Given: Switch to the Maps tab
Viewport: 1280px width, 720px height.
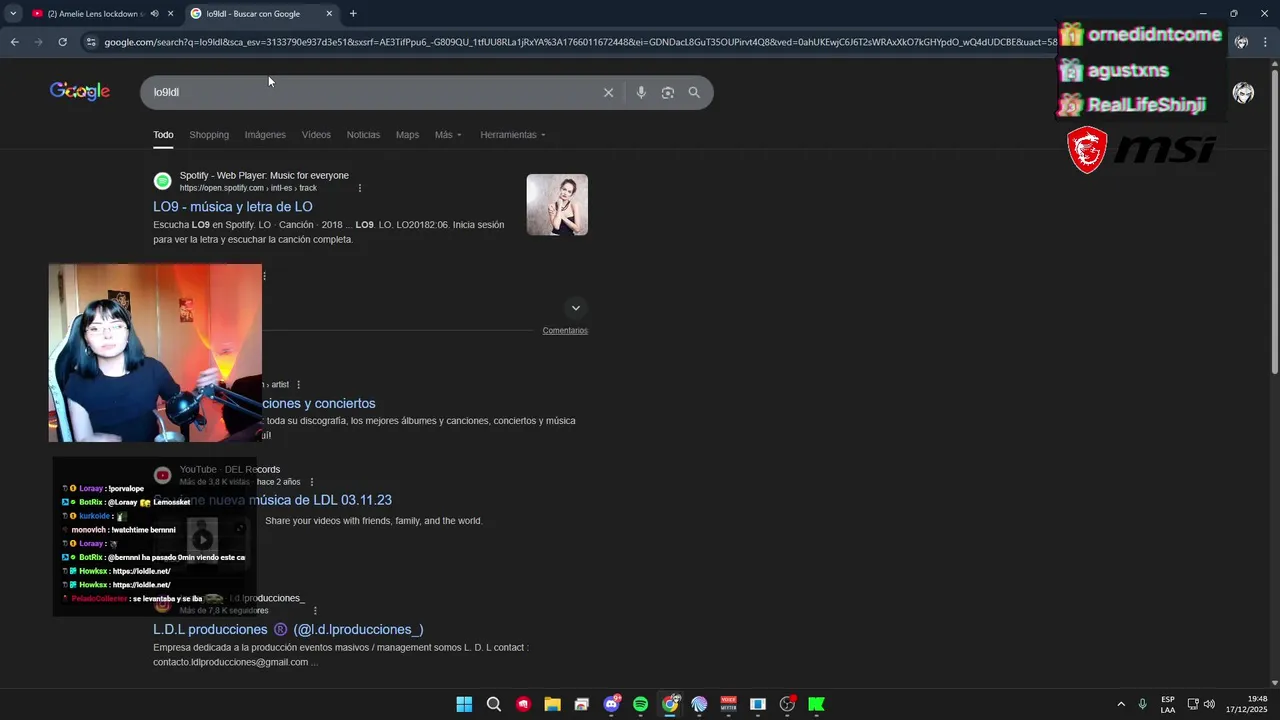Looking at the screenshot, I should point(407,135).
